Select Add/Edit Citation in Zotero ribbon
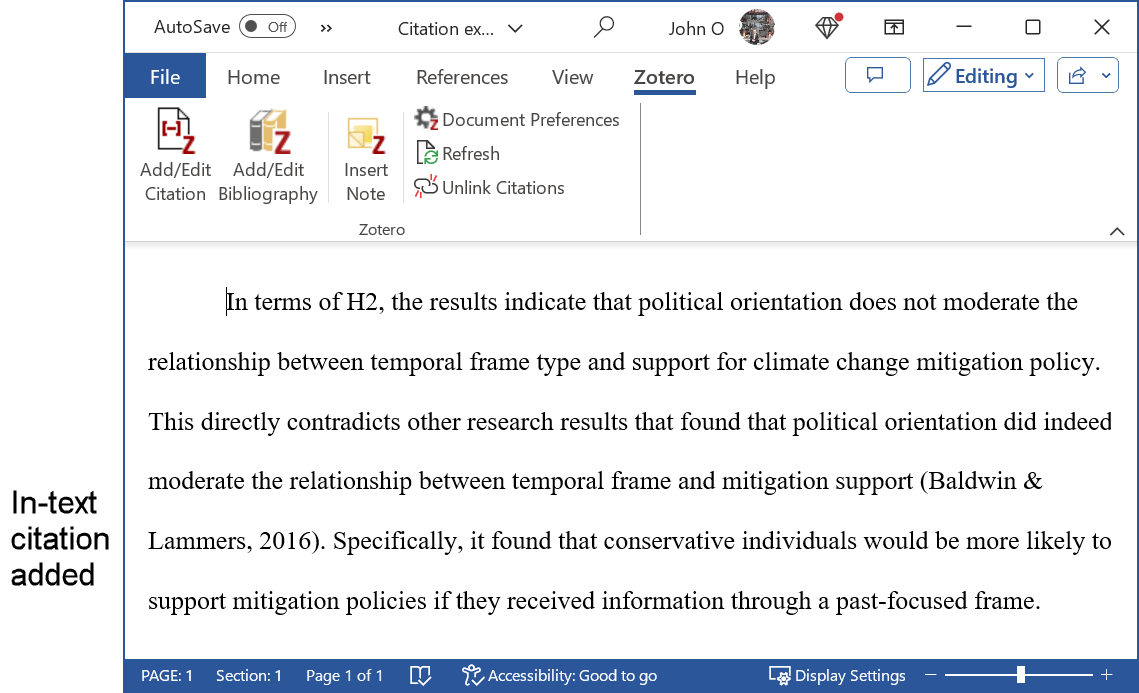1139x693 pixels. coord(174,155)
